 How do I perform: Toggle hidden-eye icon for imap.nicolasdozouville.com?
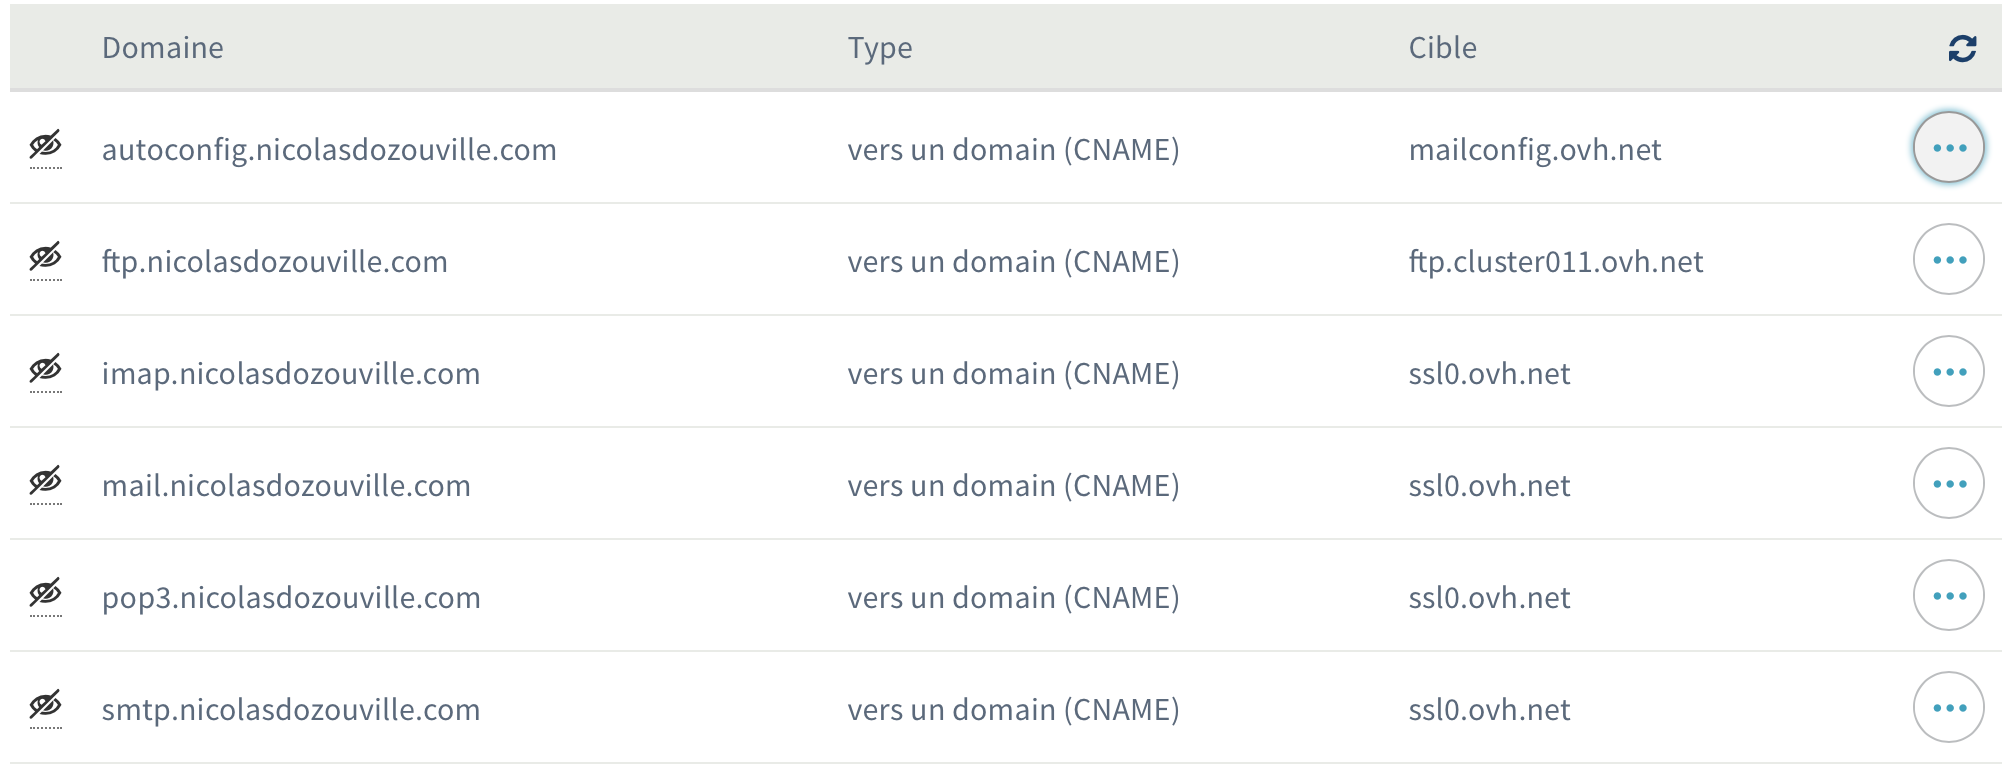(x=45, y=370)
